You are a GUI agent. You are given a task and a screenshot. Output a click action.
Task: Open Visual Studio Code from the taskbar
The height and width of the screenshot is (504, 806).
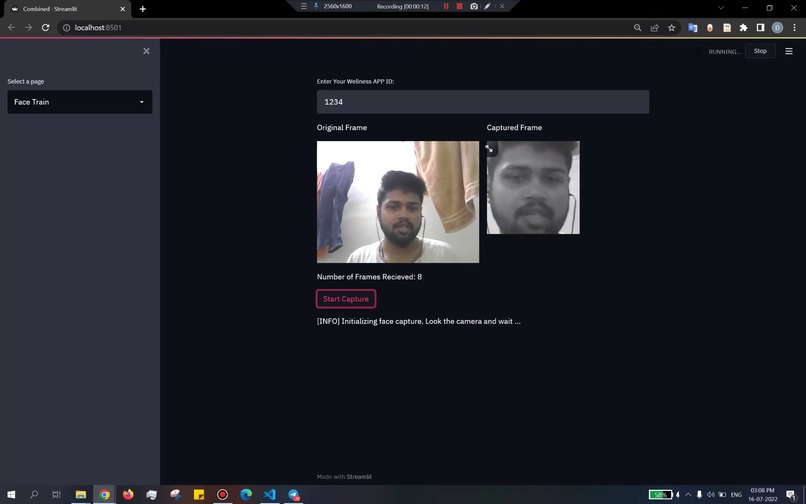(x=270, y=495)
